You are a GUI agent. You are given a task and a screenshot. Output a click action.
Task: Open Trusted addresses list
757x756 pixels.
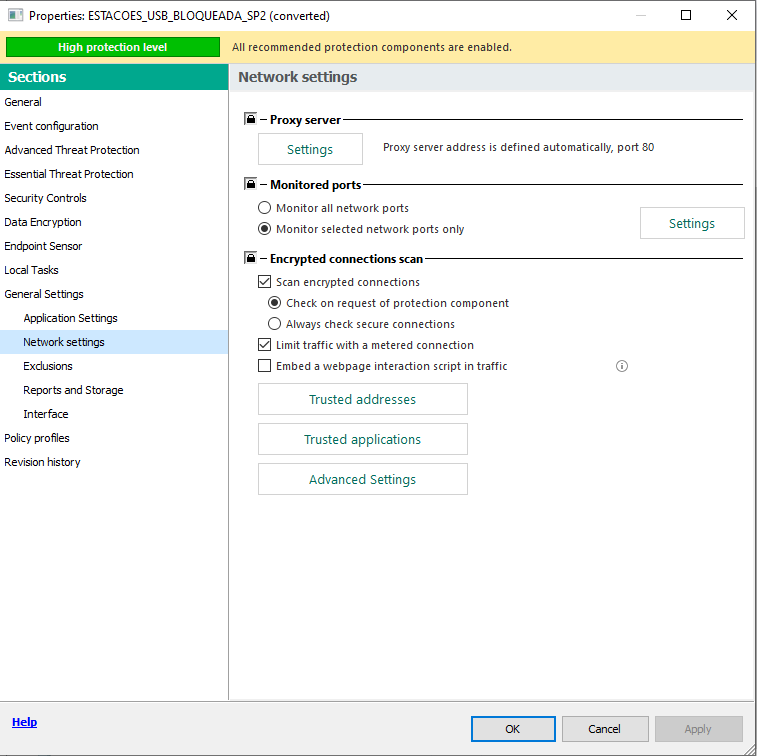[362, 399]
